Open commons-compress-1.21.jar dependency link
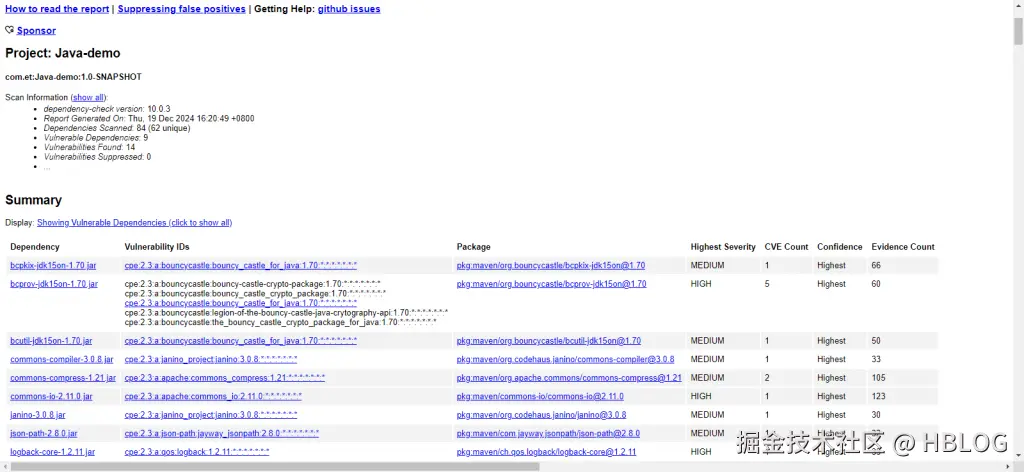This screenshot has height=472, width=1024. (63, 378)
